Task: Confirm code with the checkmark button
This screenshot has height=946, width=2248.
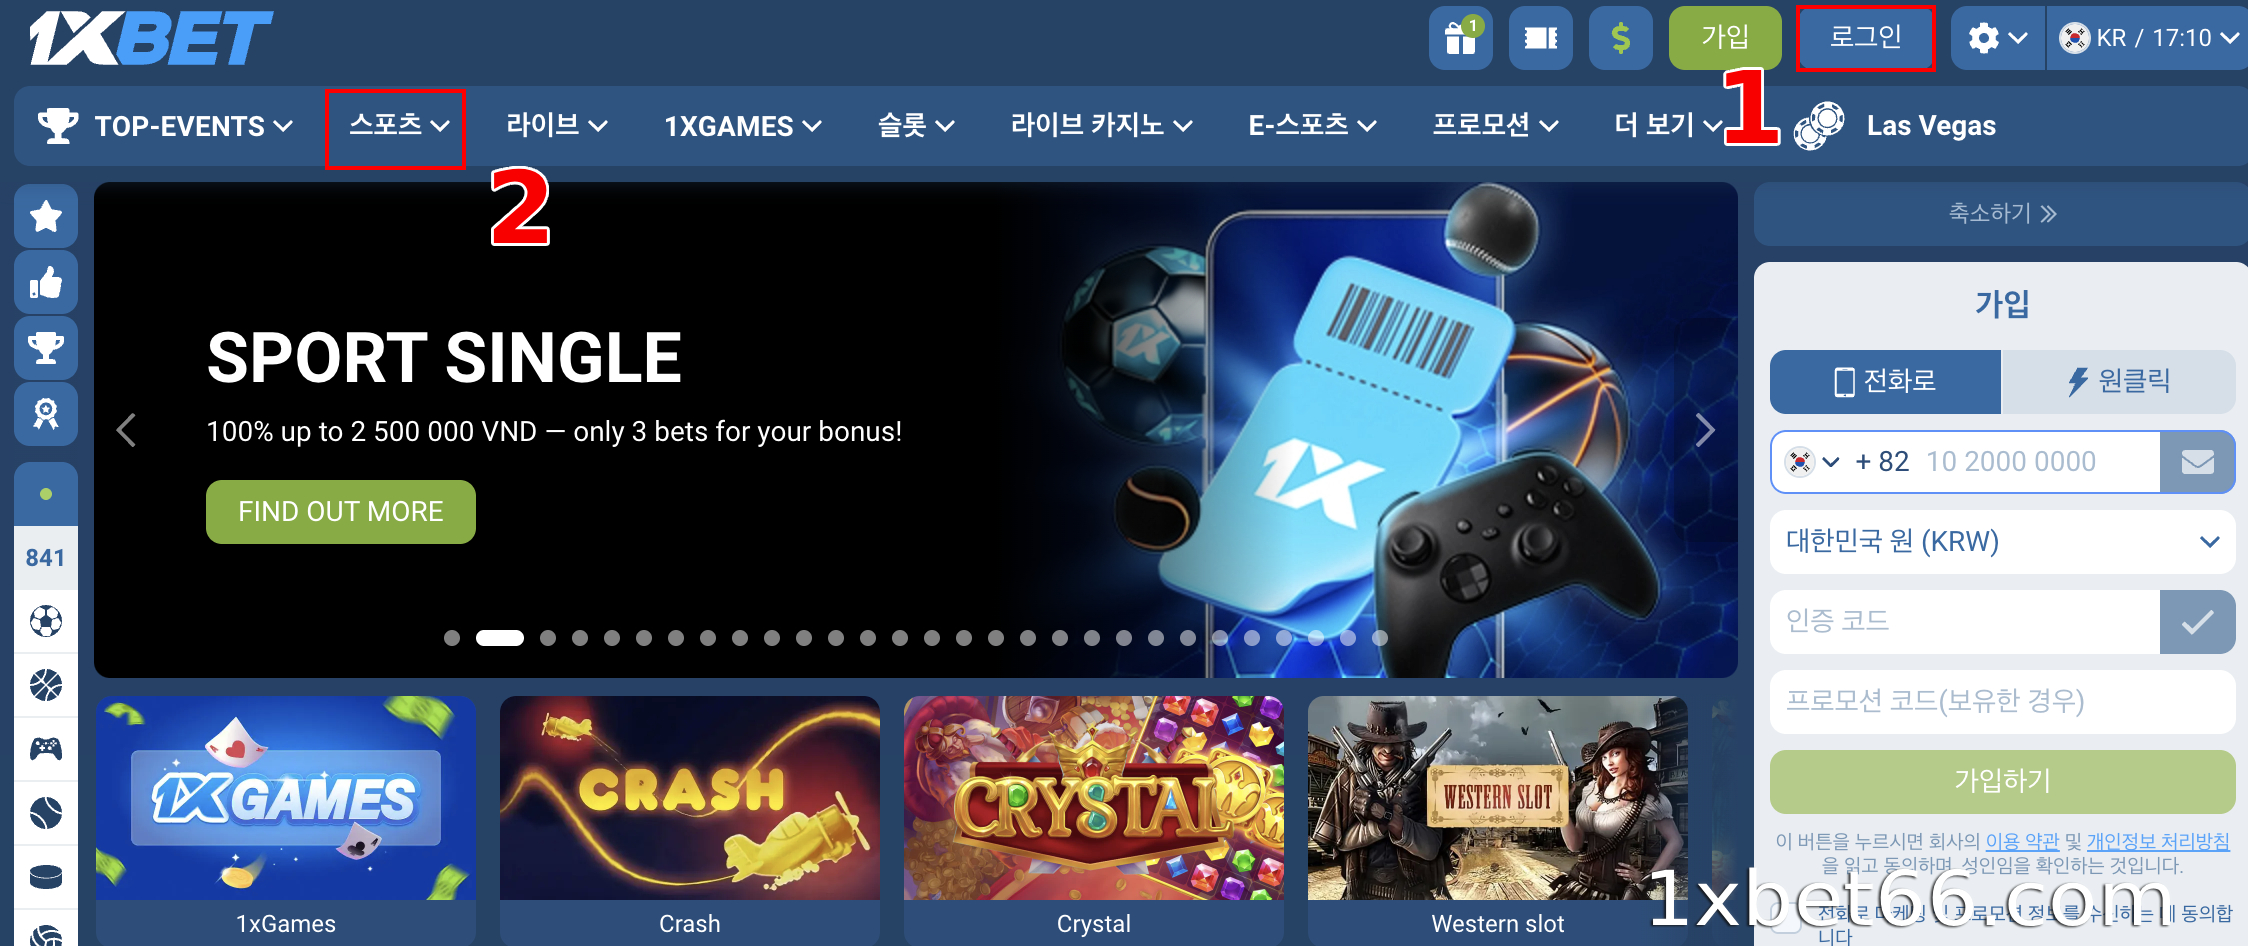Action: pyautogui.click(x=2197, y=622)
